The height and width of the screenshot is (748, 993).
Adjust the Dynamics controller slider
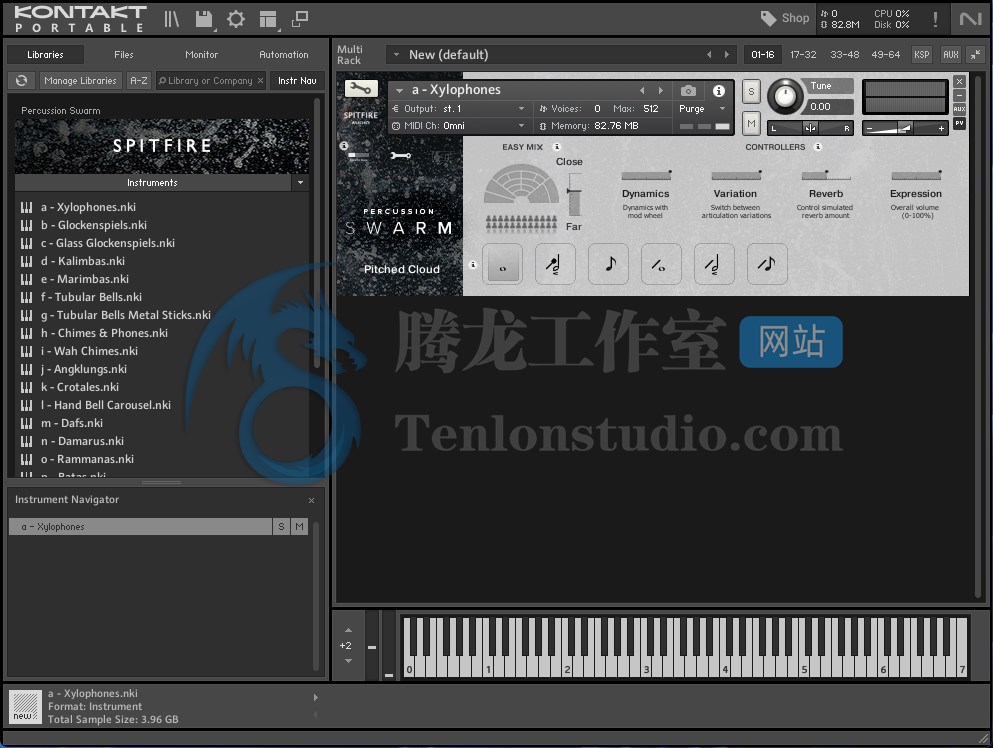[x=646, y=175]
